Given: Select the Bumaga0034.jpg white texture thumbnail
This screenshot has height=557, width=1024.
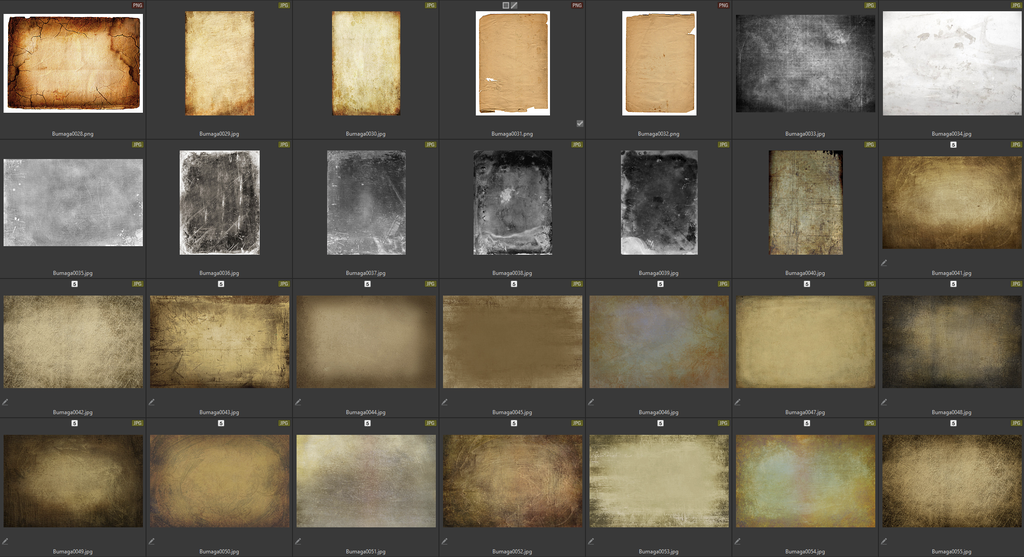Looking at the screenshot, I should pos(951,62).
